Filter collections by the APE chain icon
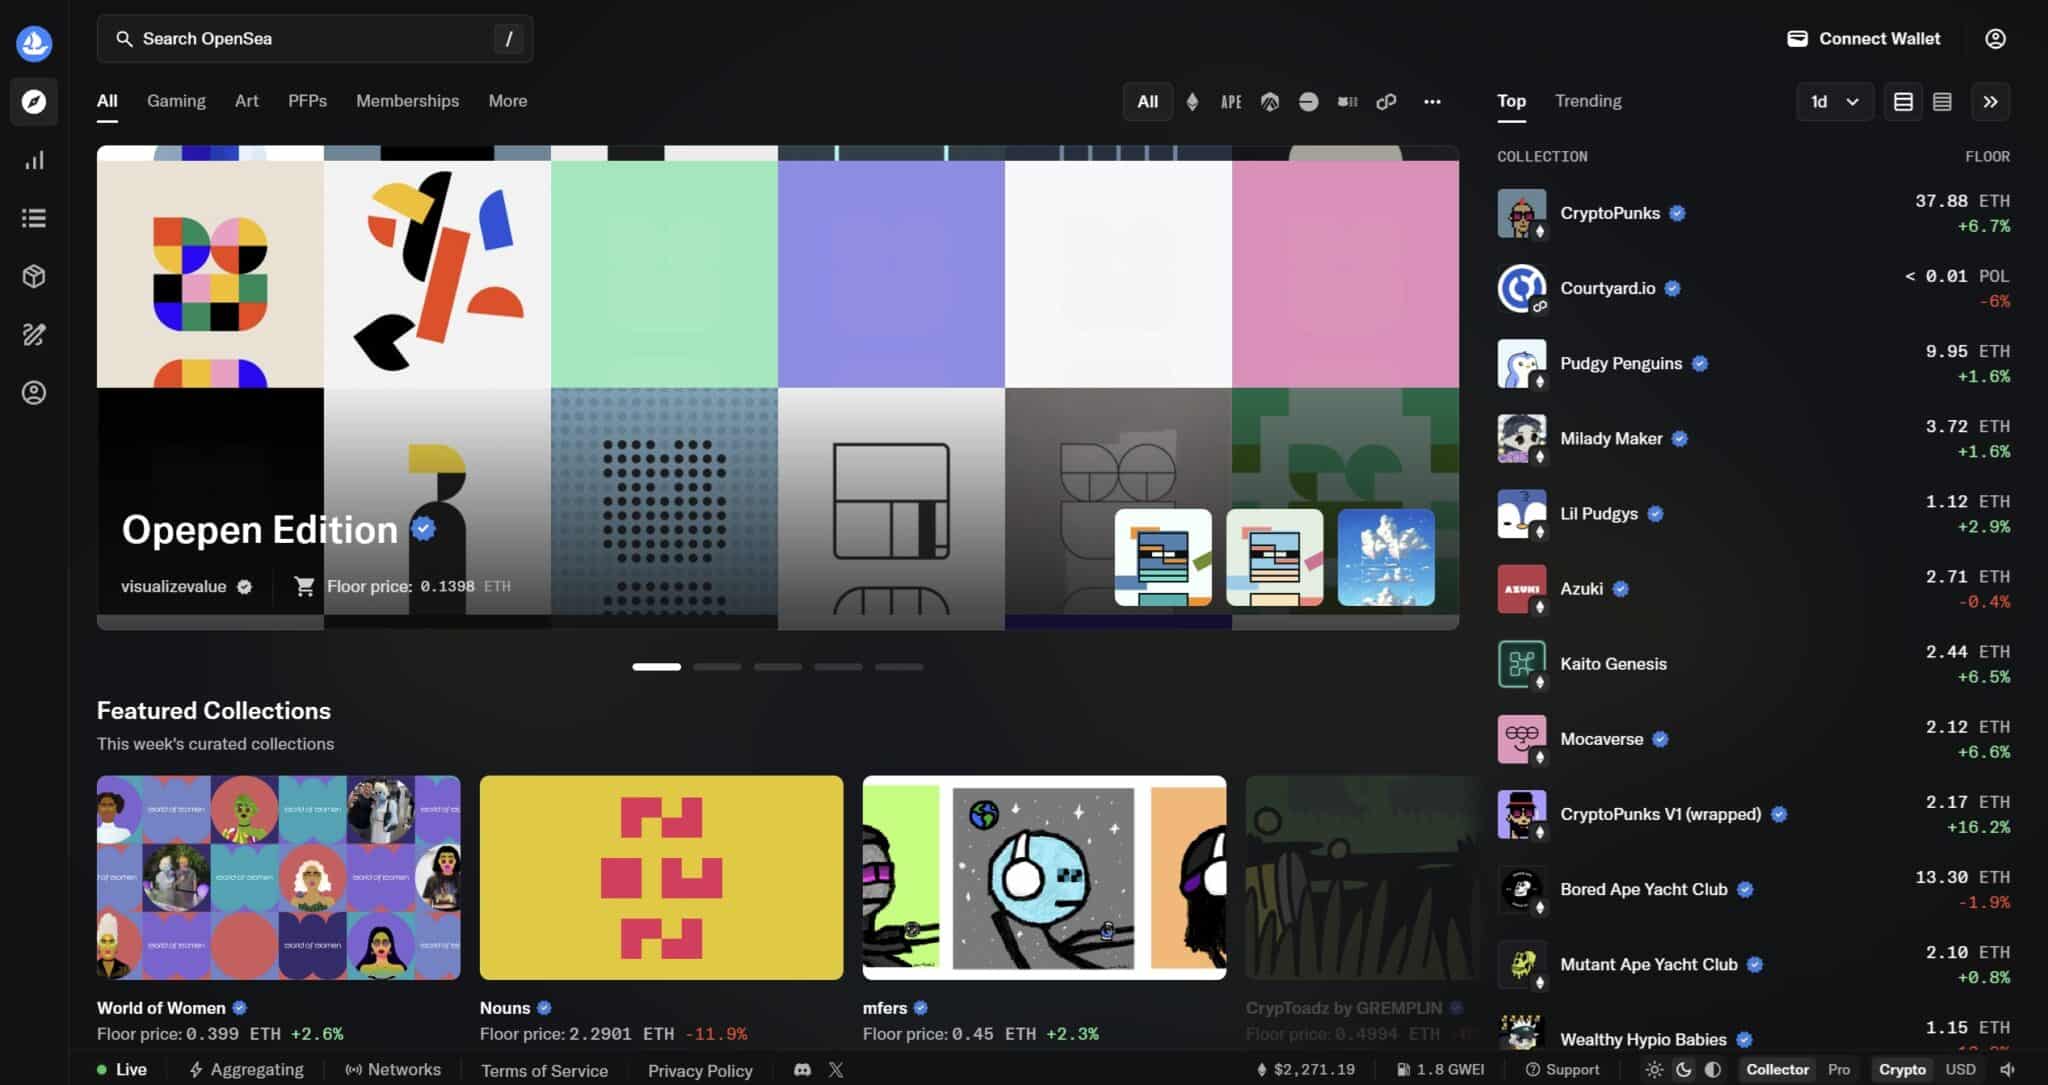Screen dimensions: 2048x1085 (1229, 101)
